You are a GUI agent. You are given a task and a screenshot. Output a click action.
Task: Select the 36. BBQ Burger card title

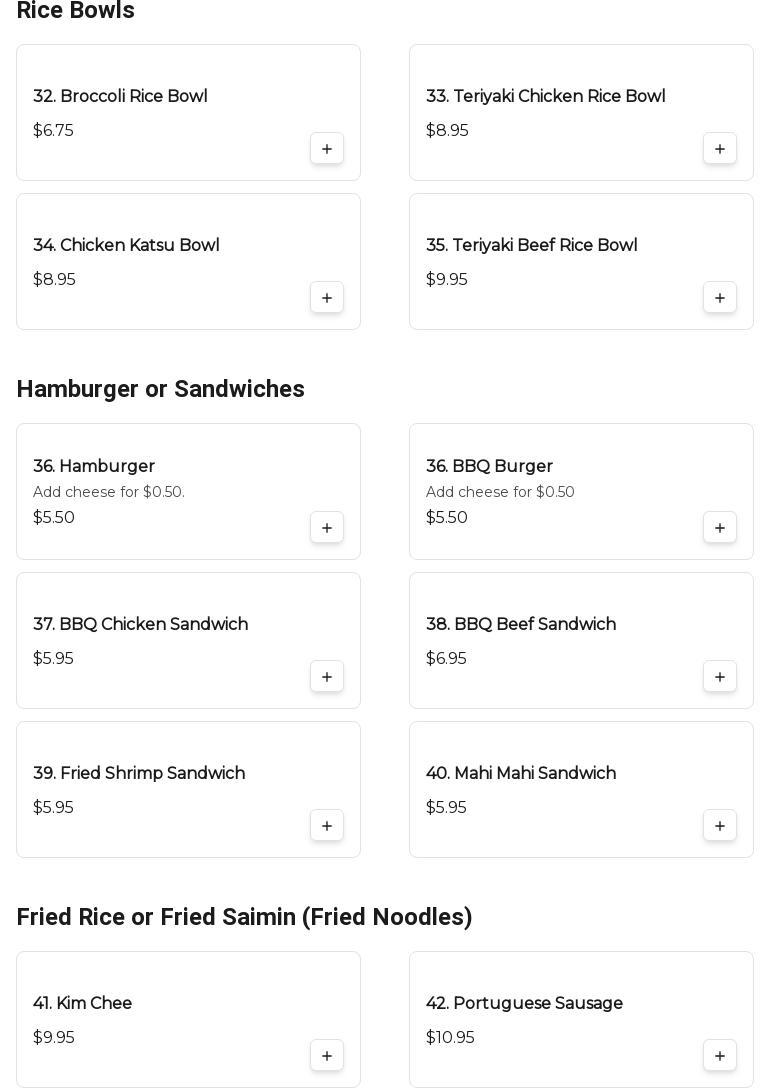(489, 466)
